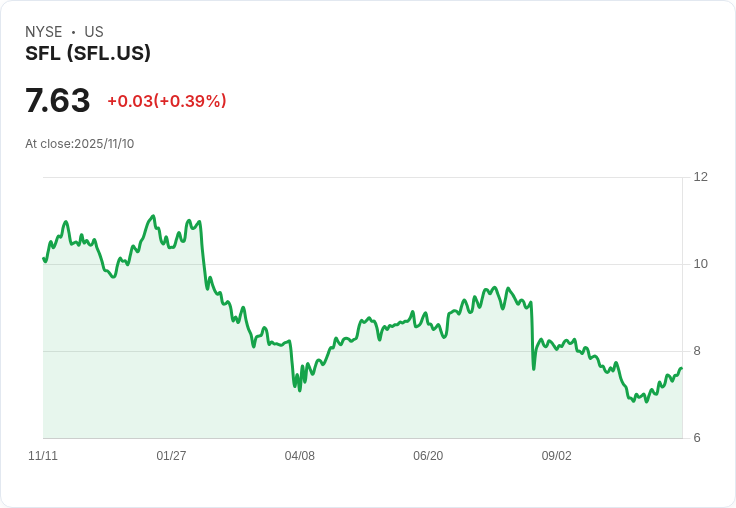Select the 09/02 date on time axis
This screenshot has width=736, height=508.
click(557, 456)
